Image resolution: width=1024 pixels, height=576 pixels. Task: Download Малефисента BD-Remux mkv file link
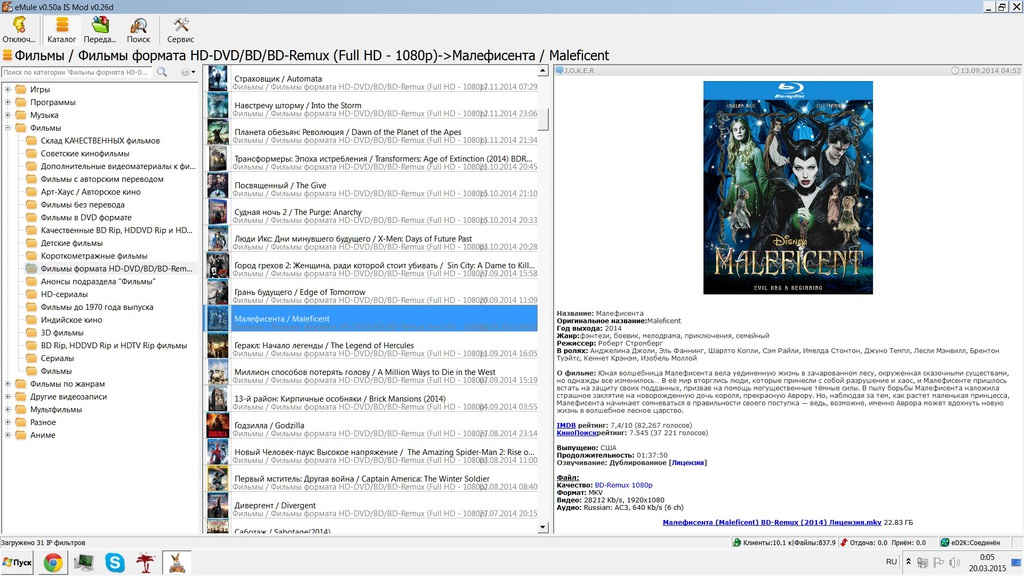(x=772, y=522)
